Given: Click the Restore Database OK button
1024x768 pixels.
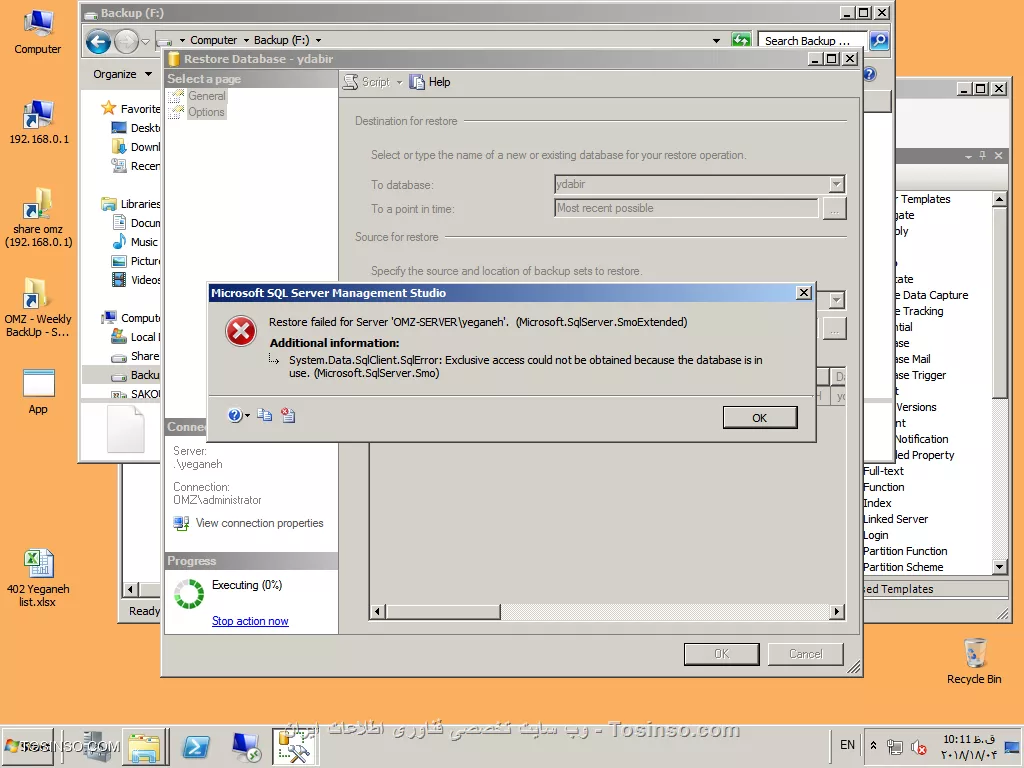Looking at the screenshot, I should [722, 654].
